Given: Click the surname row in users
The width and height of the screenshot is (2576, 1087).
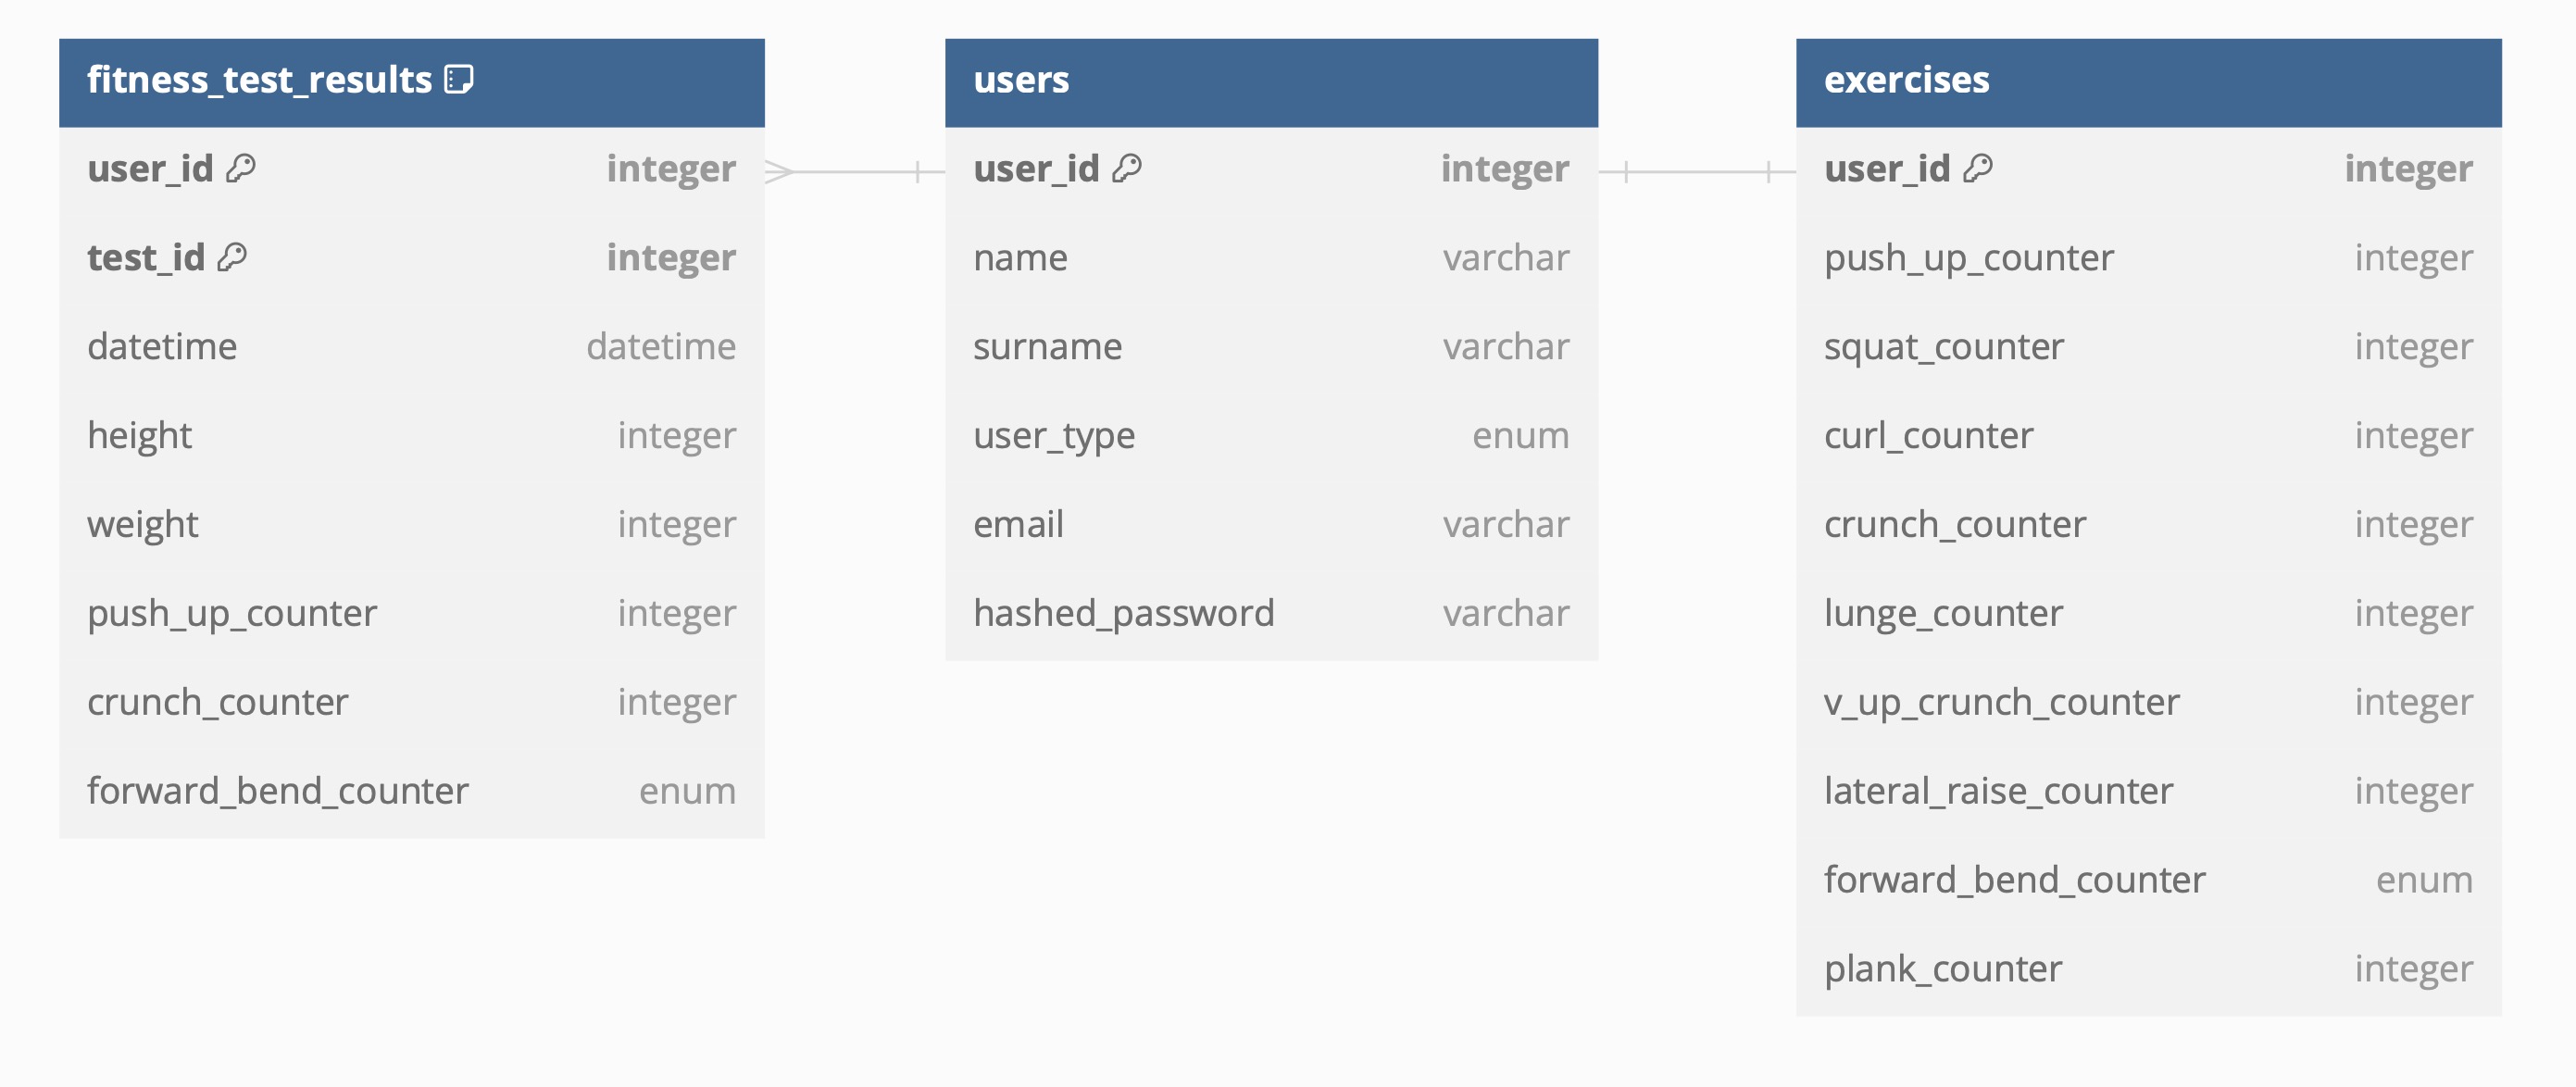Looking at the screenshot, I should (x=1270, y=346).
